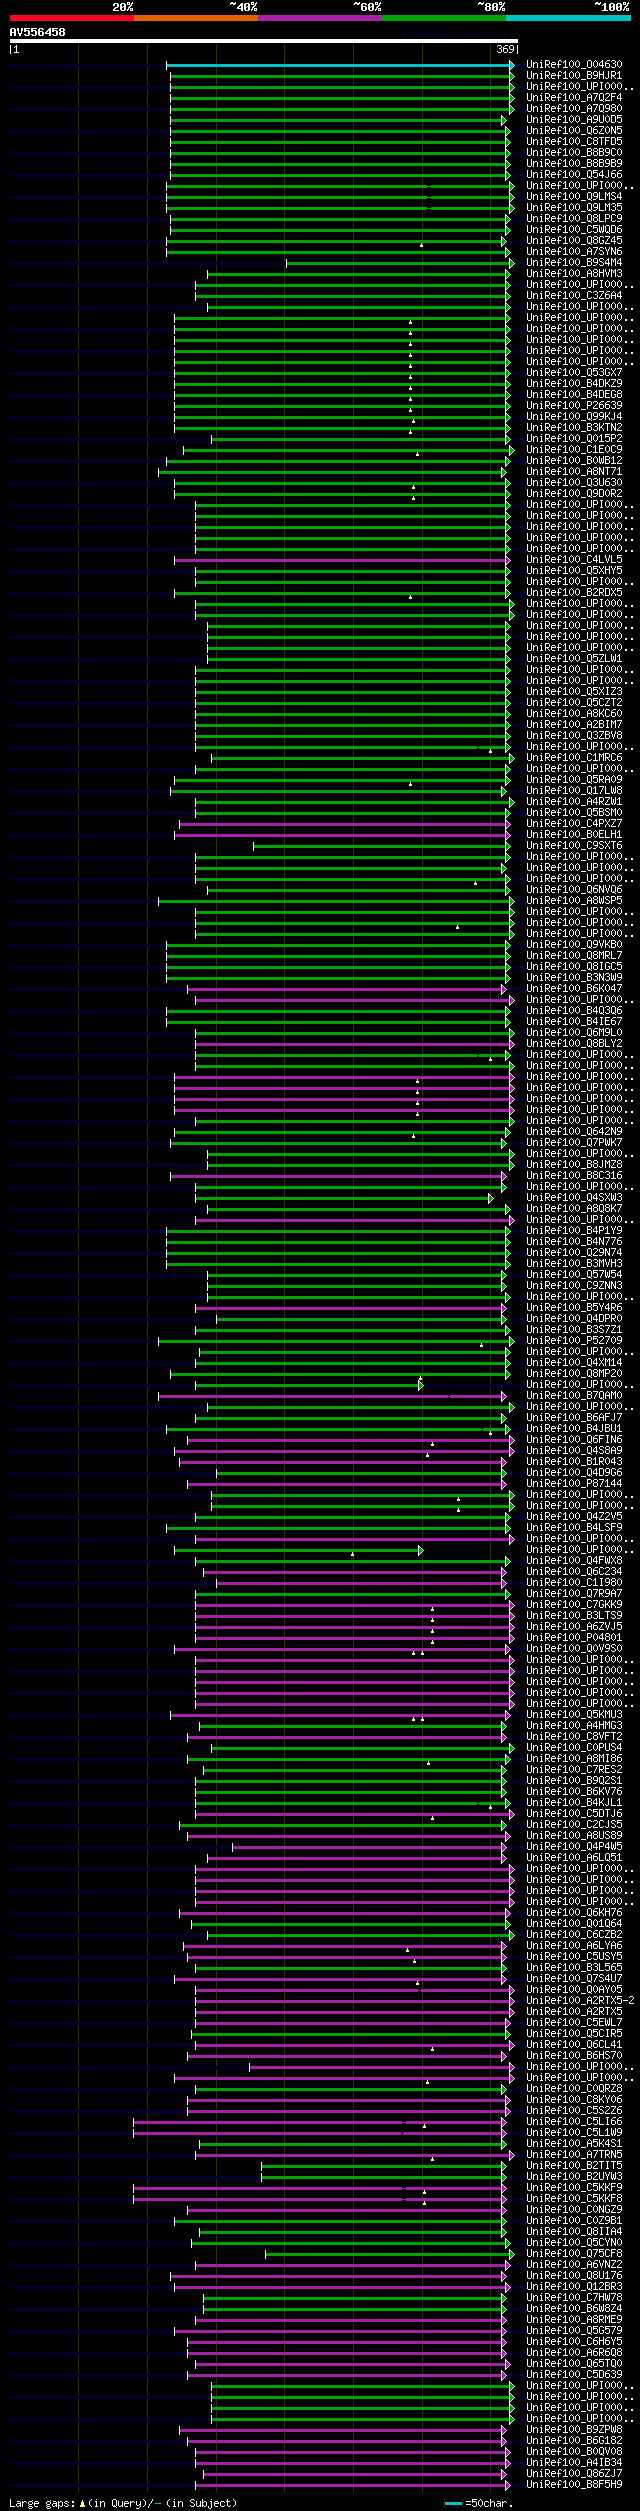Click the purple ~60% identity legend bar
Viewport: 640px width, 2511px height.
point(319,18)
